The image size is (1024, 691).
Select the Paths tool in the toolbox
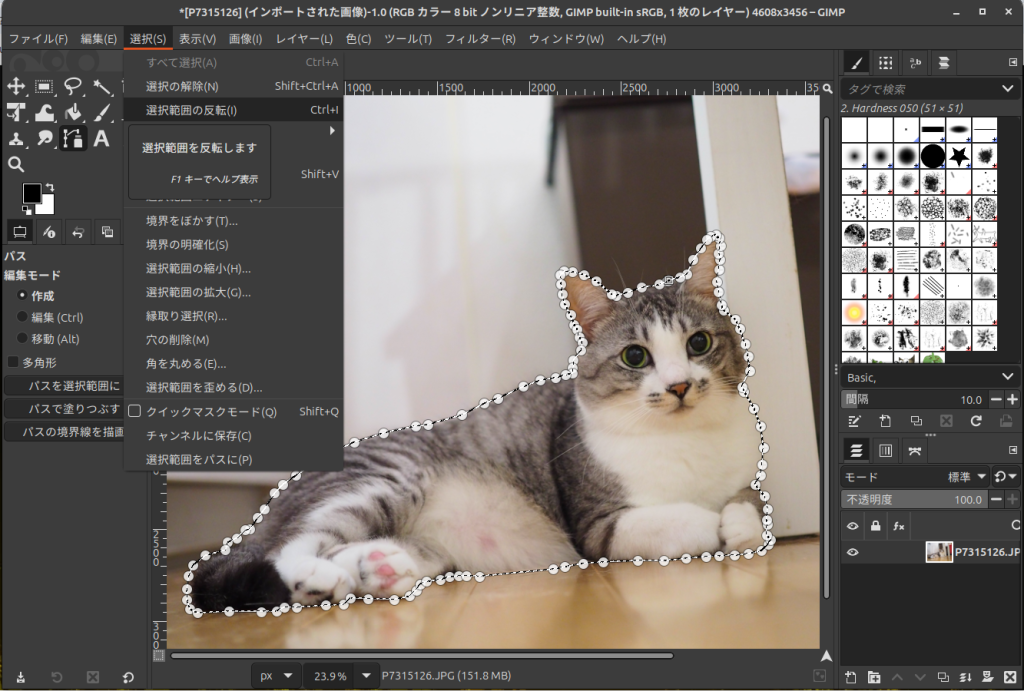73,138
